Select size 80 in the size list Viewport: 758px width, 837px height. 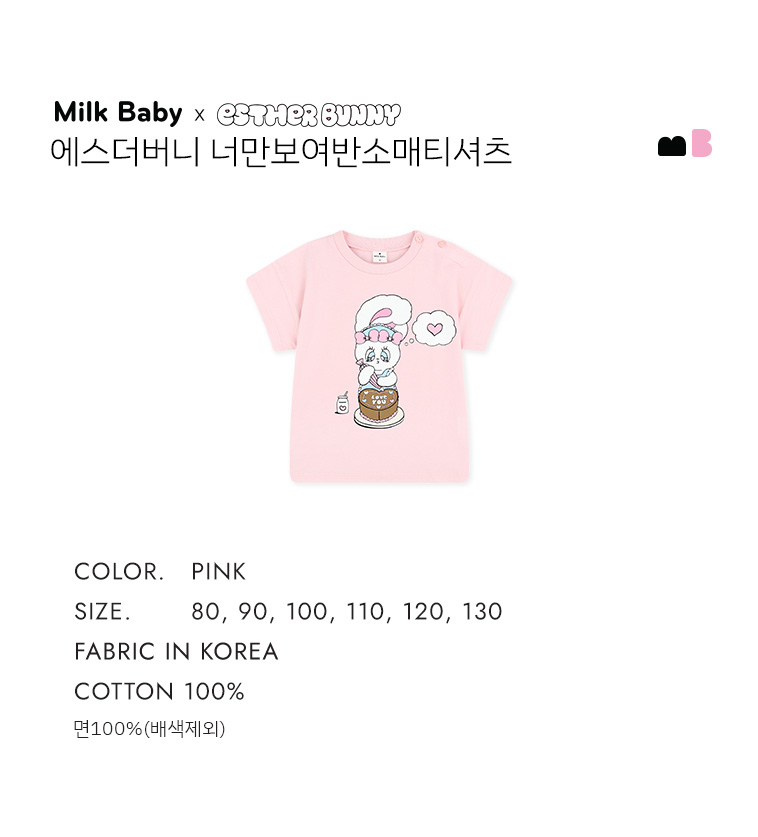tap(207, 612)
